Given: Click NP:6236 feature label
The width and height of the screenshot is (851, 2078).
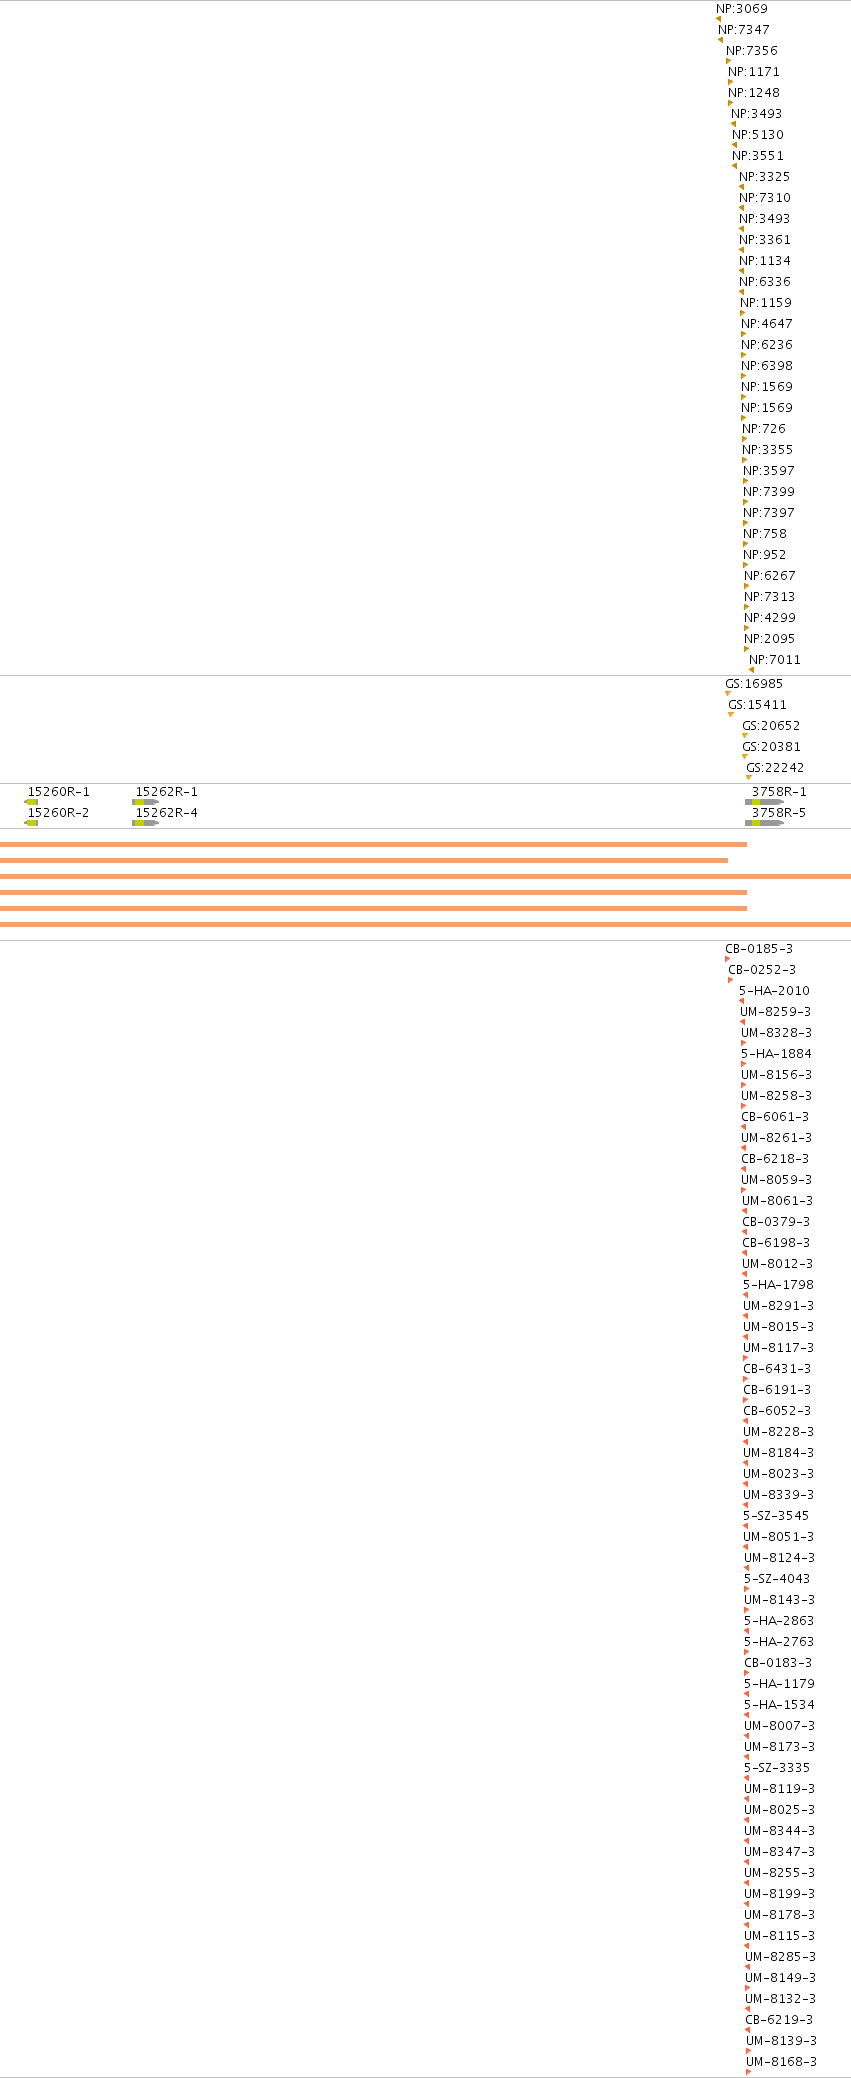Looking at the screenshot, I should [x=767, y=345].
